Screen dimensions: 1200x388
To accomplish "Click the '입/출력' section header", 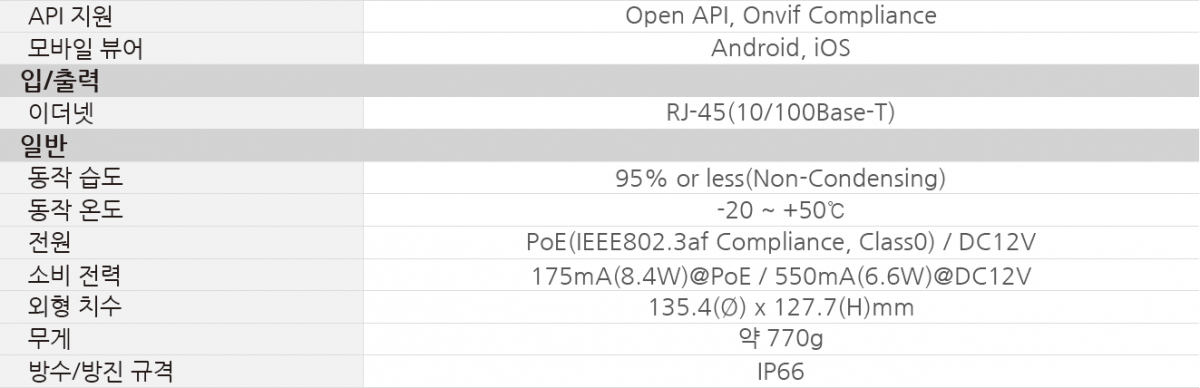I will [60, 80].
